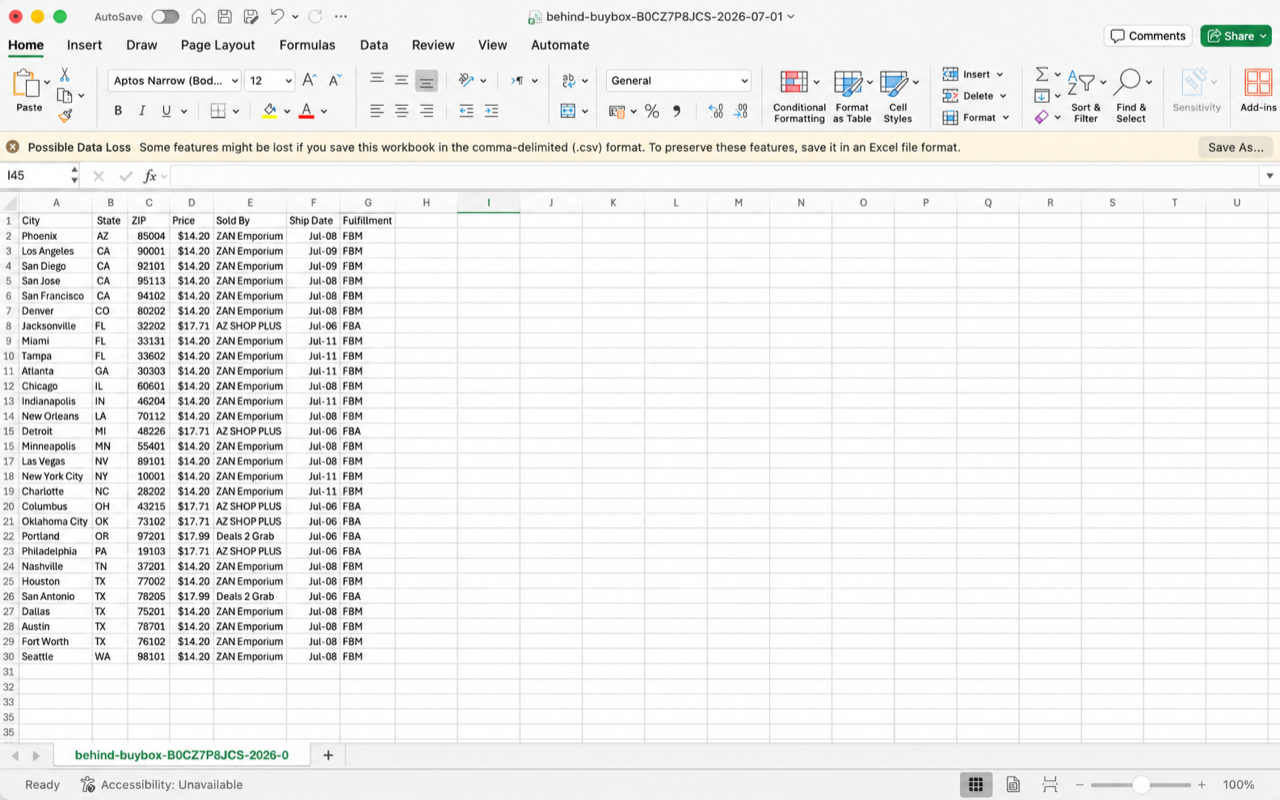Screen dimensions: 1280x800
Task: Align text right icon
Action: coord(427,111)
